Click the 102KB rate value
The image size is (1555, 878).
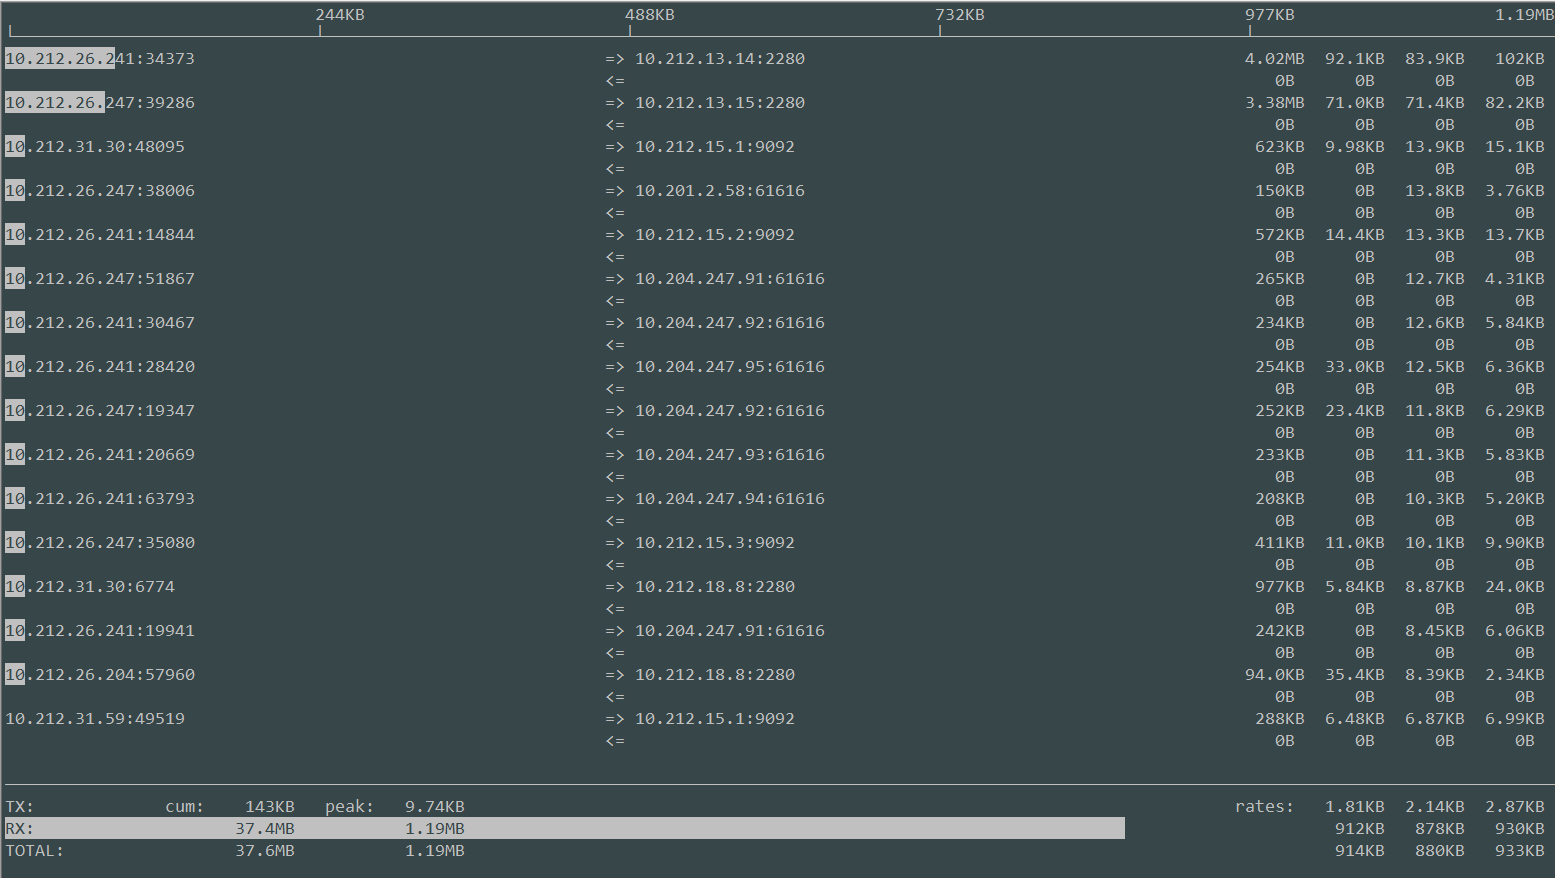(x=1520, y=59)
